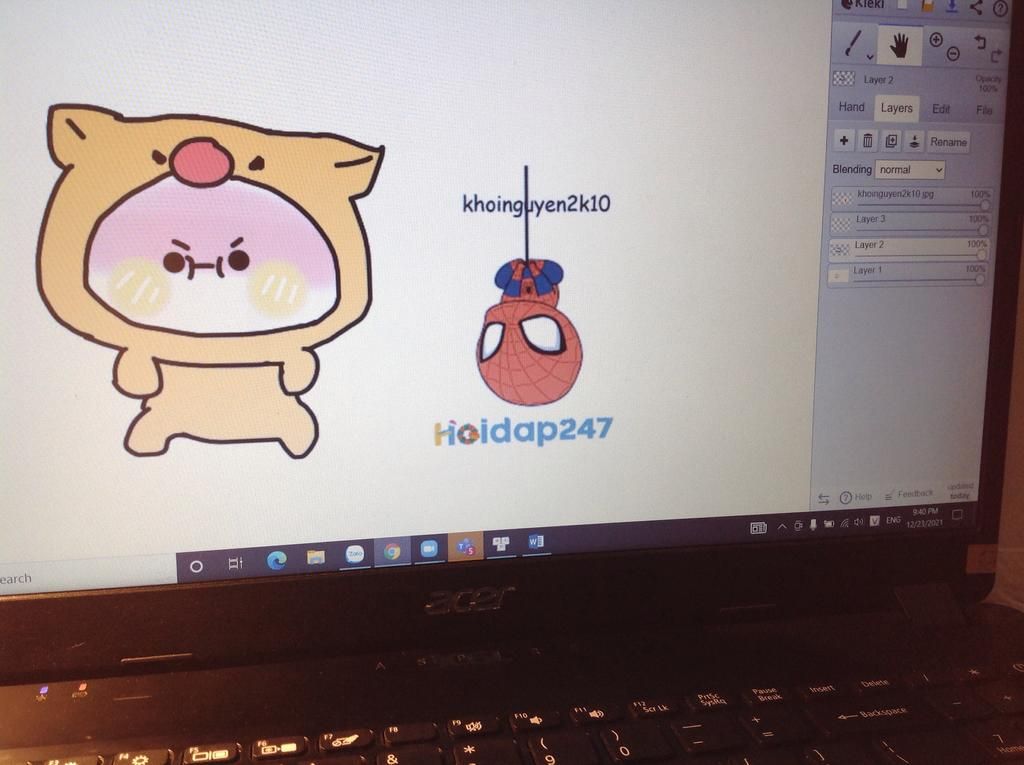Viewport: 1024px width, 765px height.
Task: Open the brush tool options chevron
Action: (x=870, y=57)
